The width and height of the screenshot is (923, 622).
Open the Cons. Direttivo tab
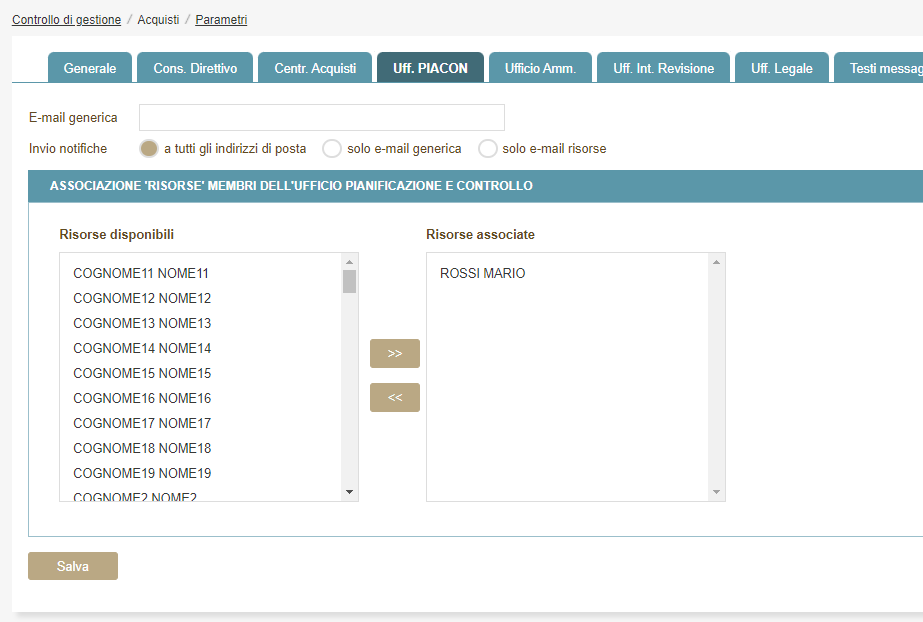(x=195, y=68)
